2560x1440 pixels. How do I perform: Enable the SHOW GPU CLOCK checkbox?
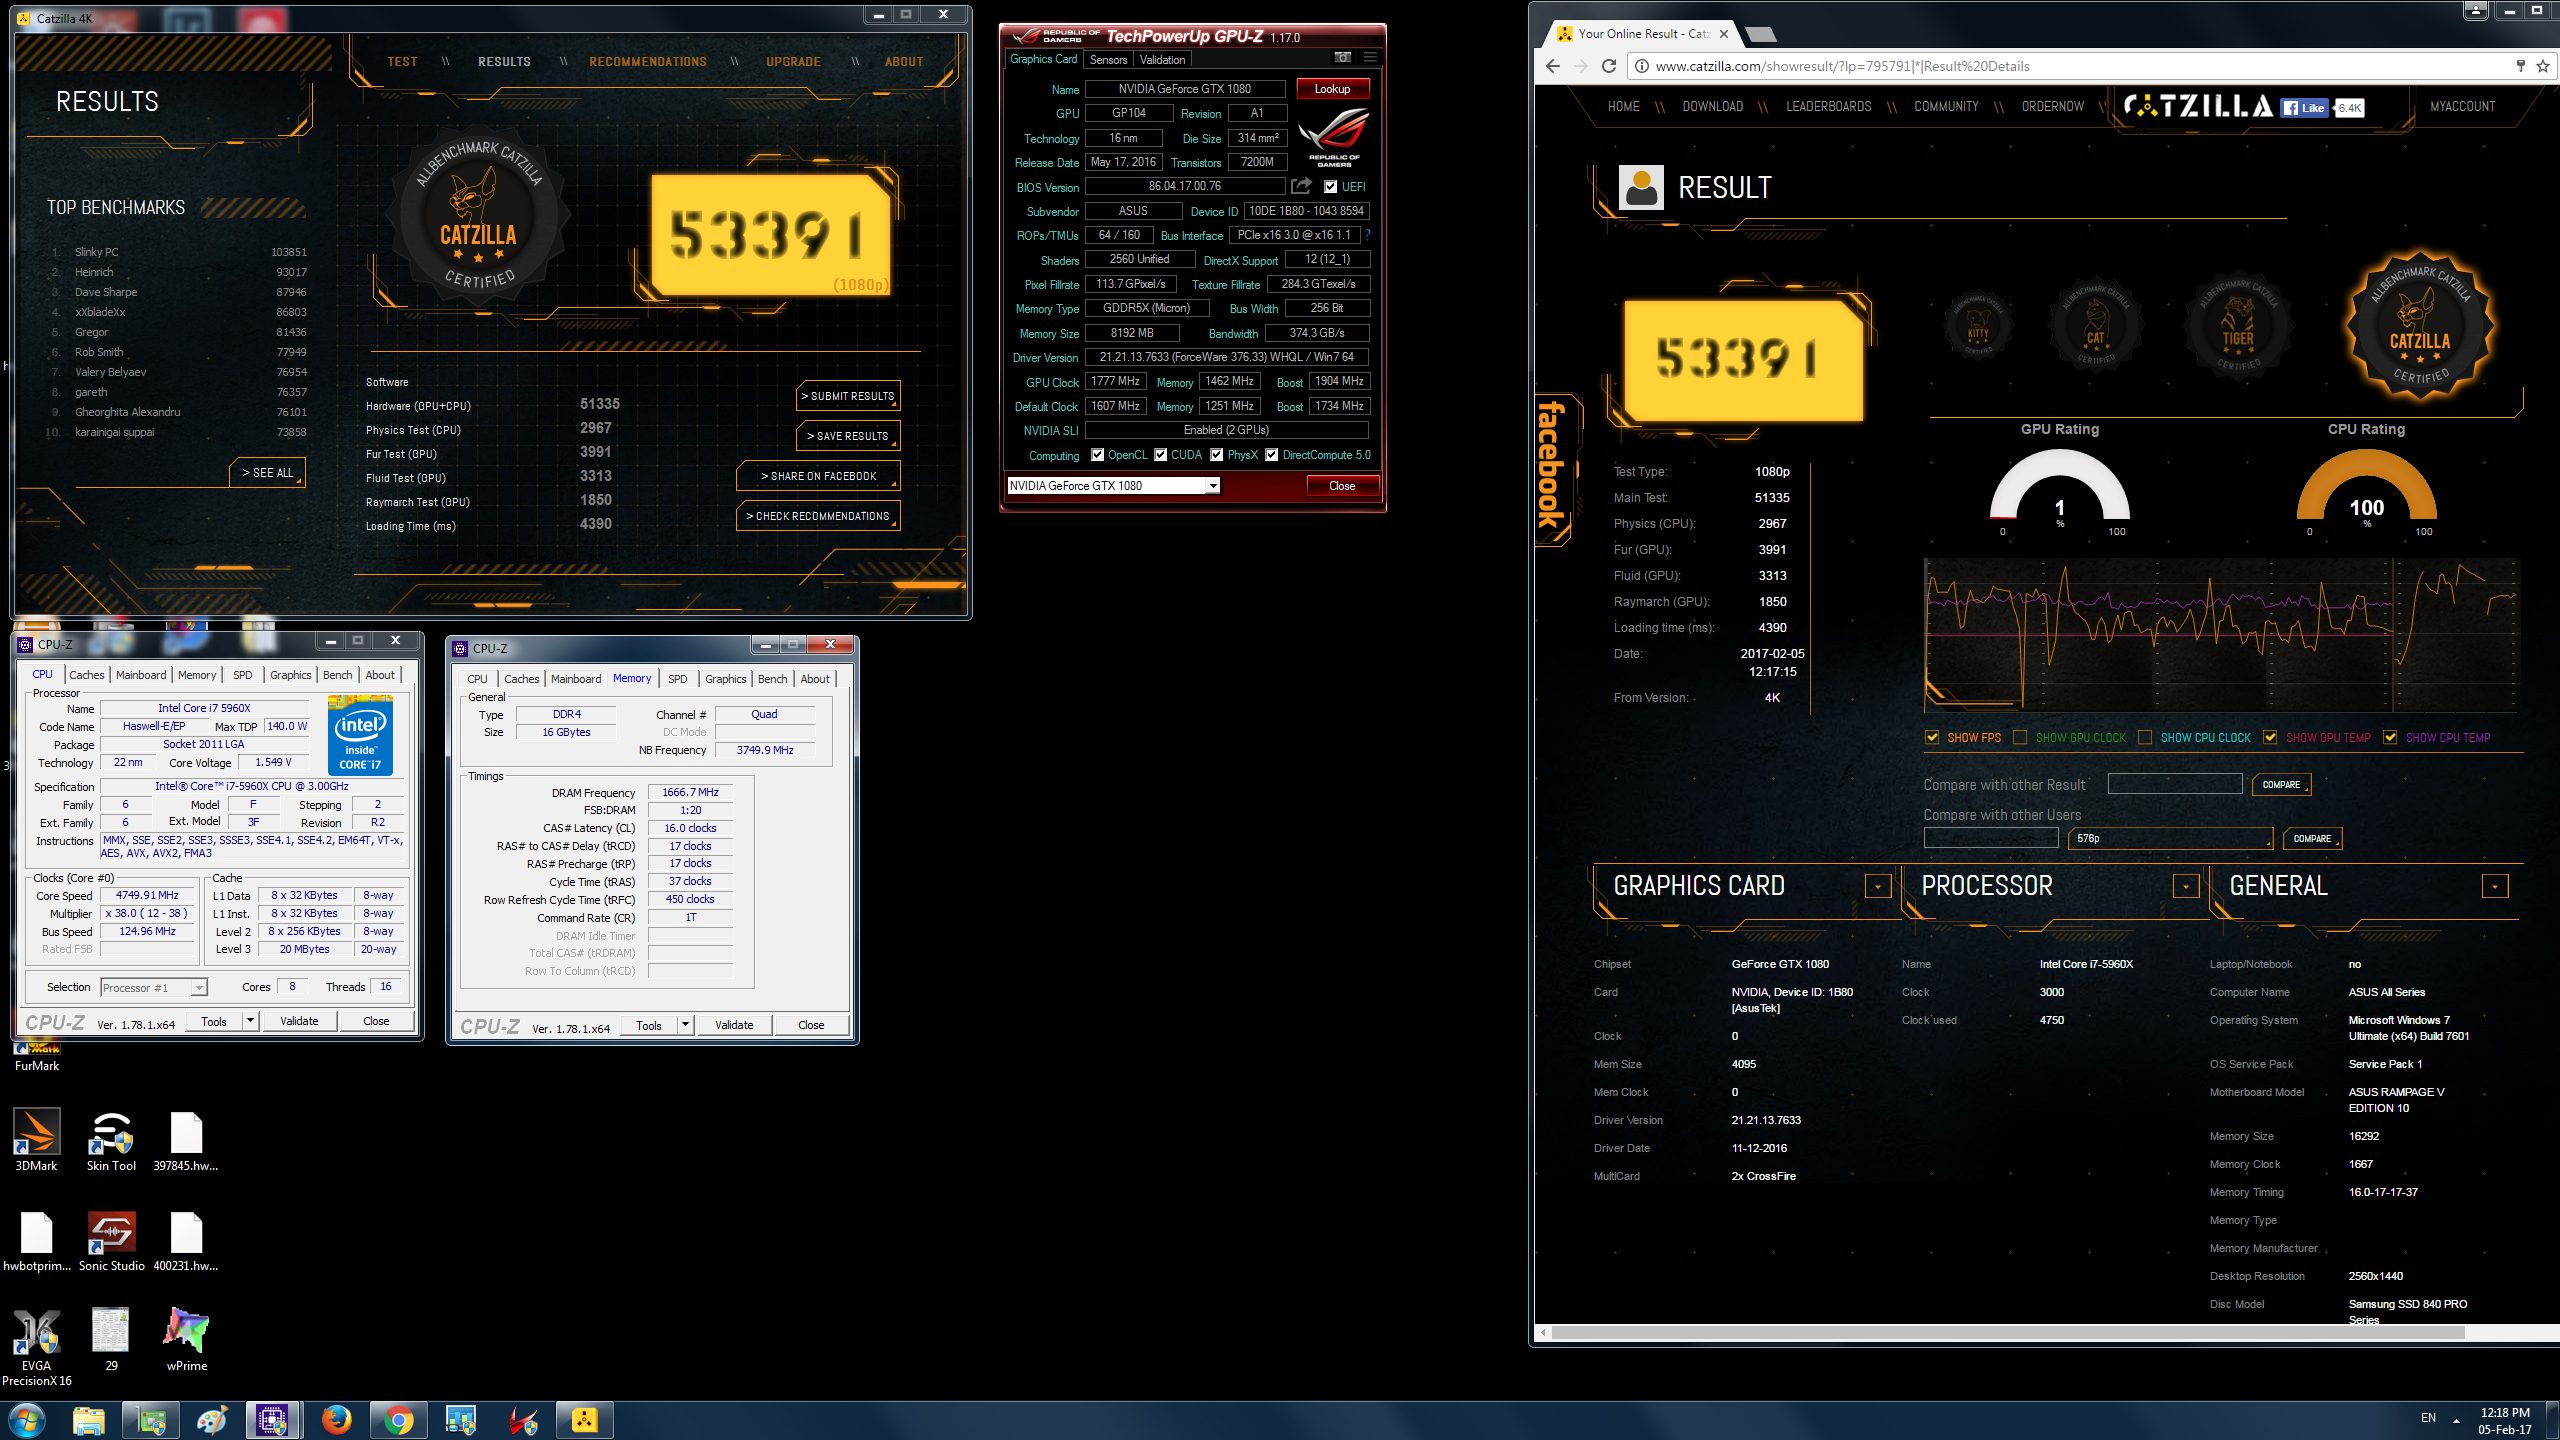pos(2020,737)
